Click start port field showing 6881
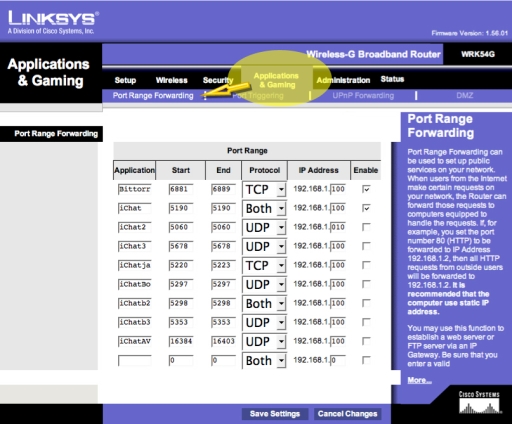512x424 pixels. (181, 189)
